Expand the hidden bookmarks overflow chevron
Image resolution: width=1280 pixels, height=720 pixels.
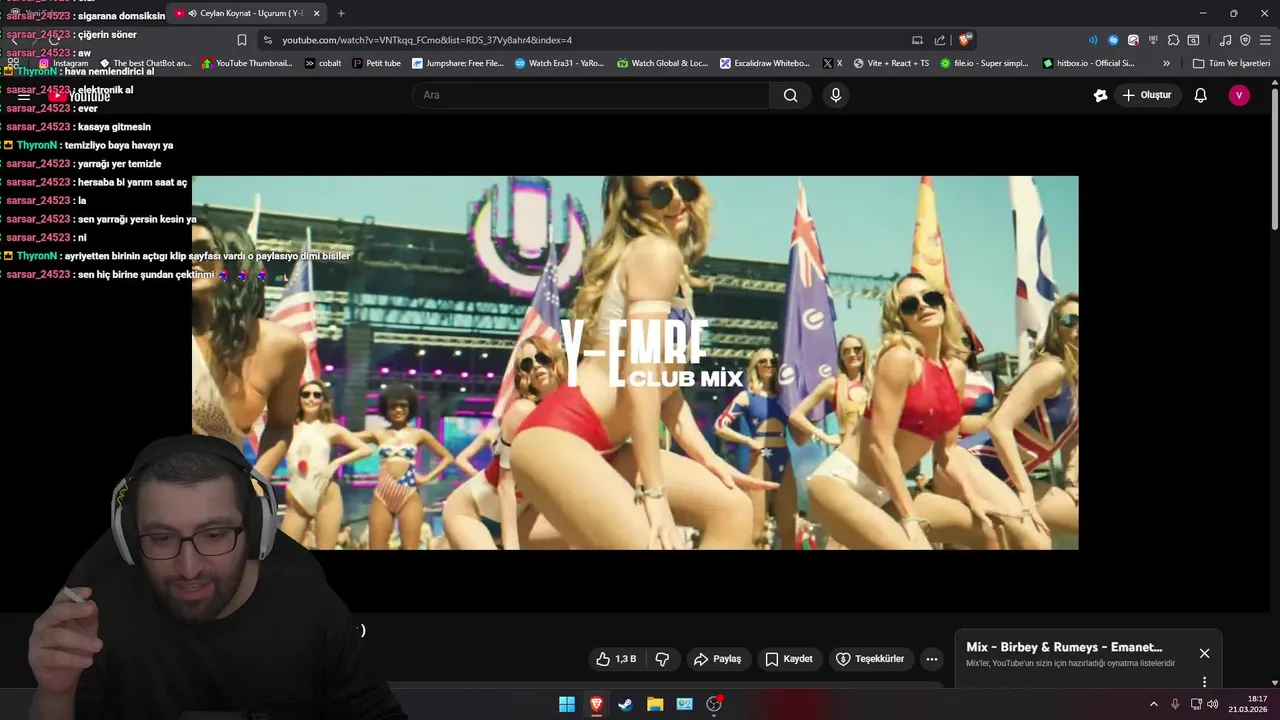click(1166, 63)
